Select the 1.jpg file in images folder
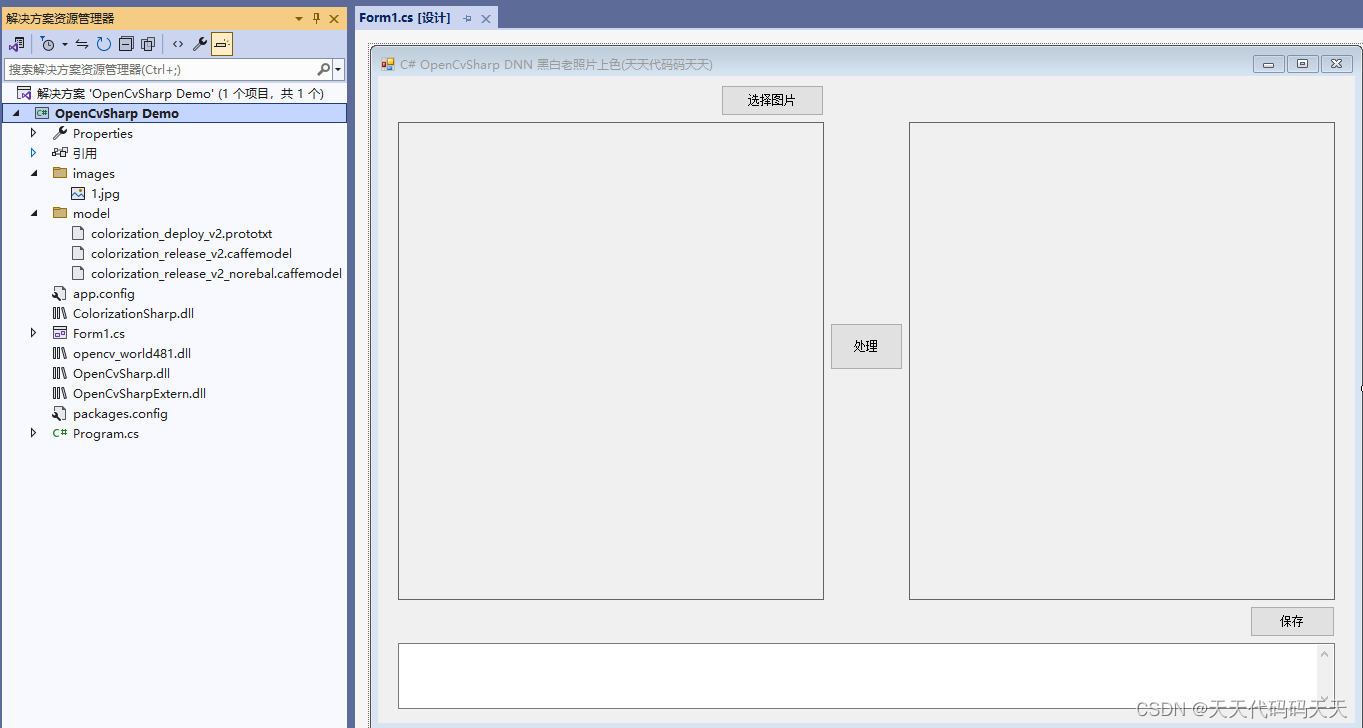 click(107, 193)
